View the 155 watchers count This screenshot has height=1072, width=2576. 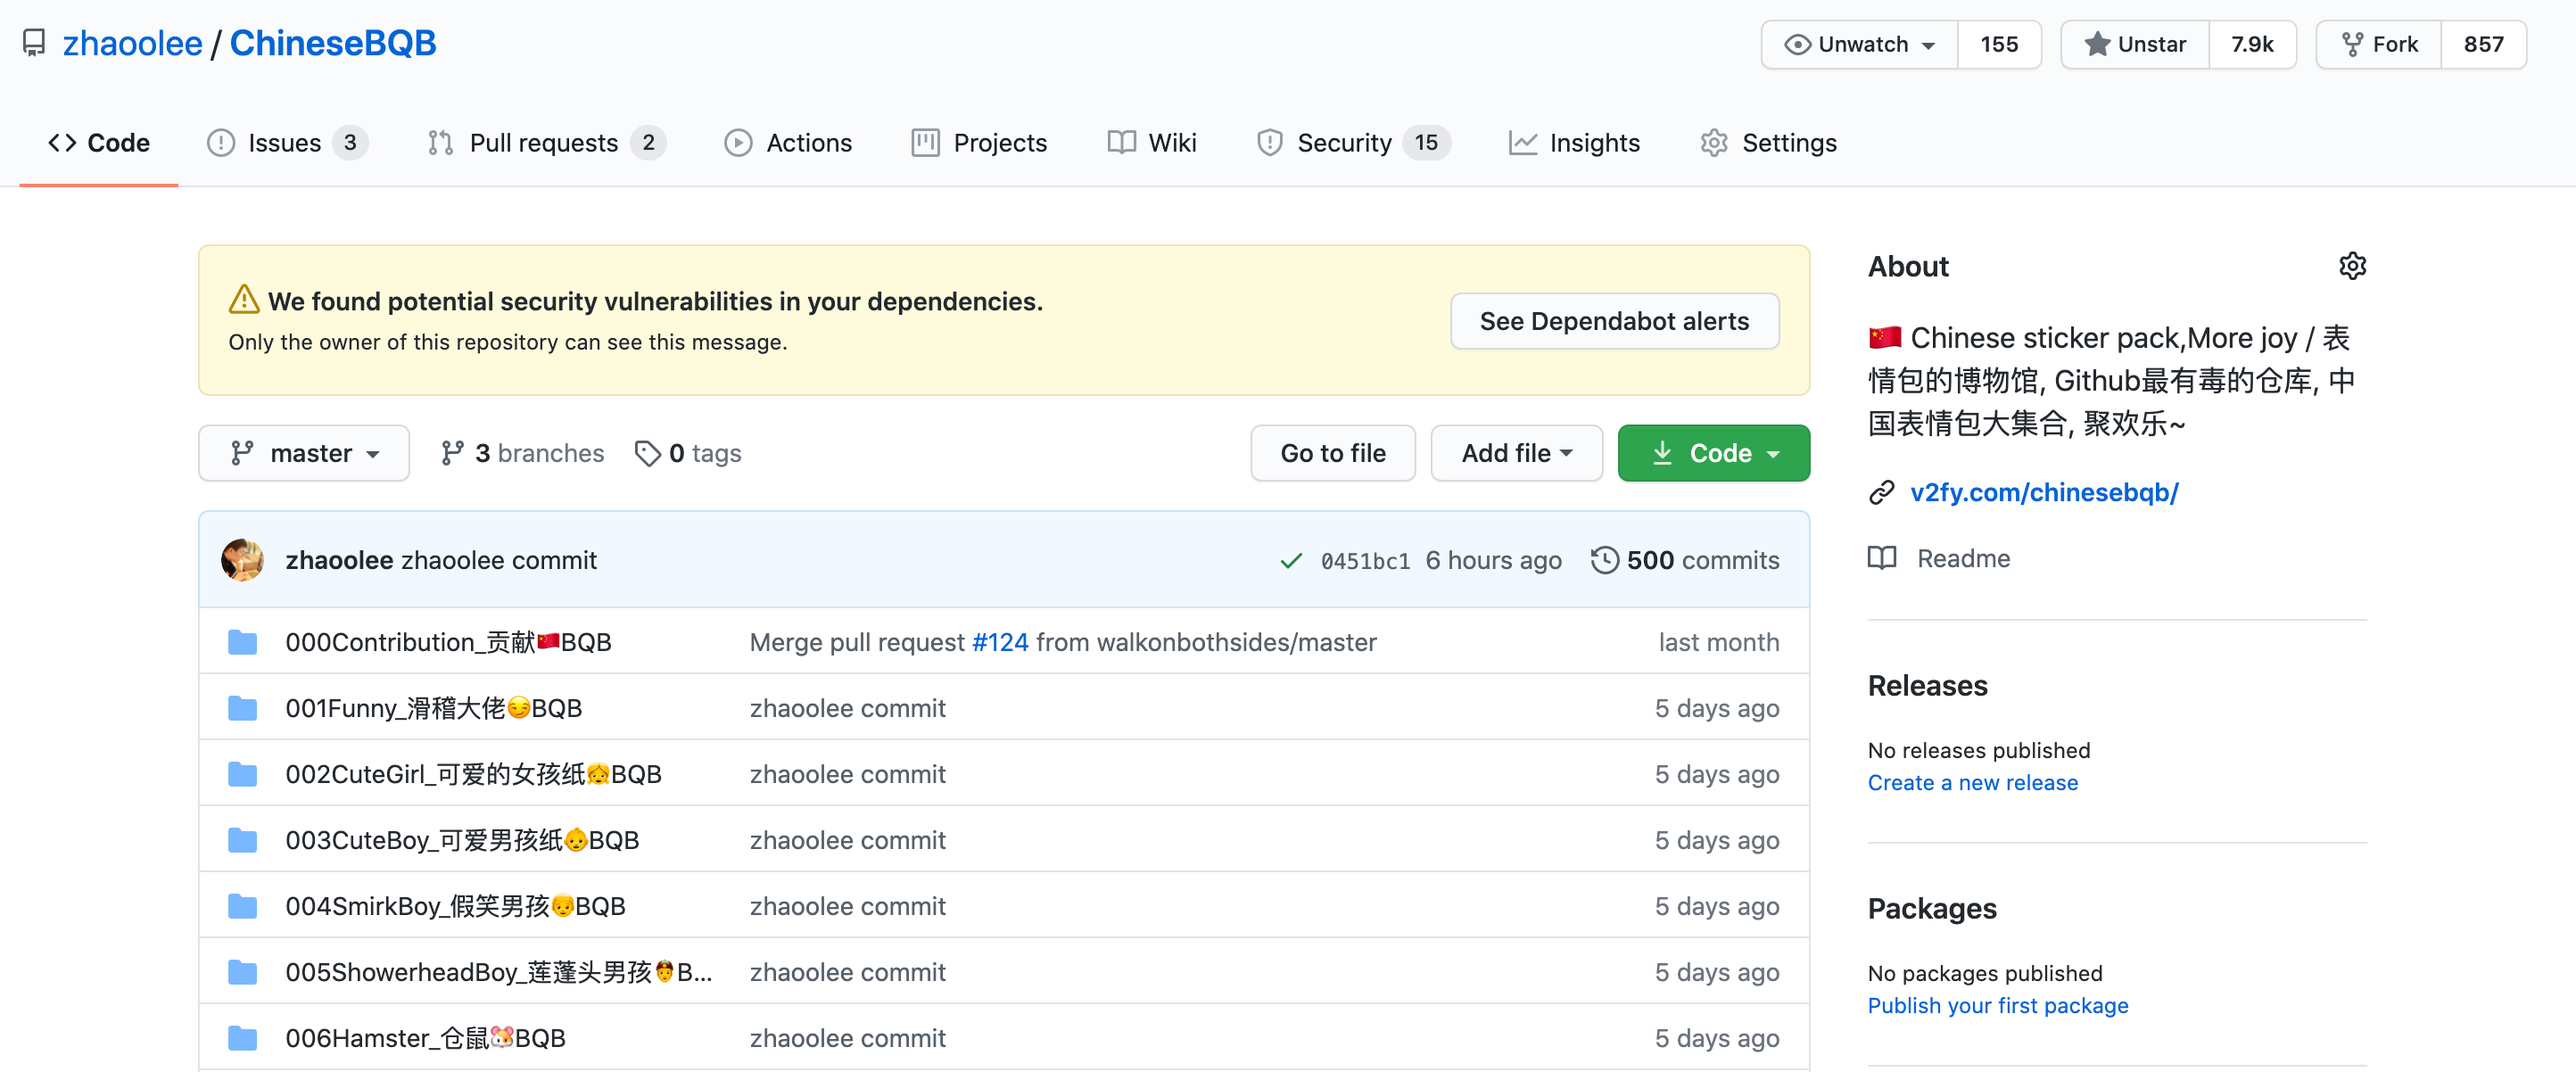(x=1999, y=44)
